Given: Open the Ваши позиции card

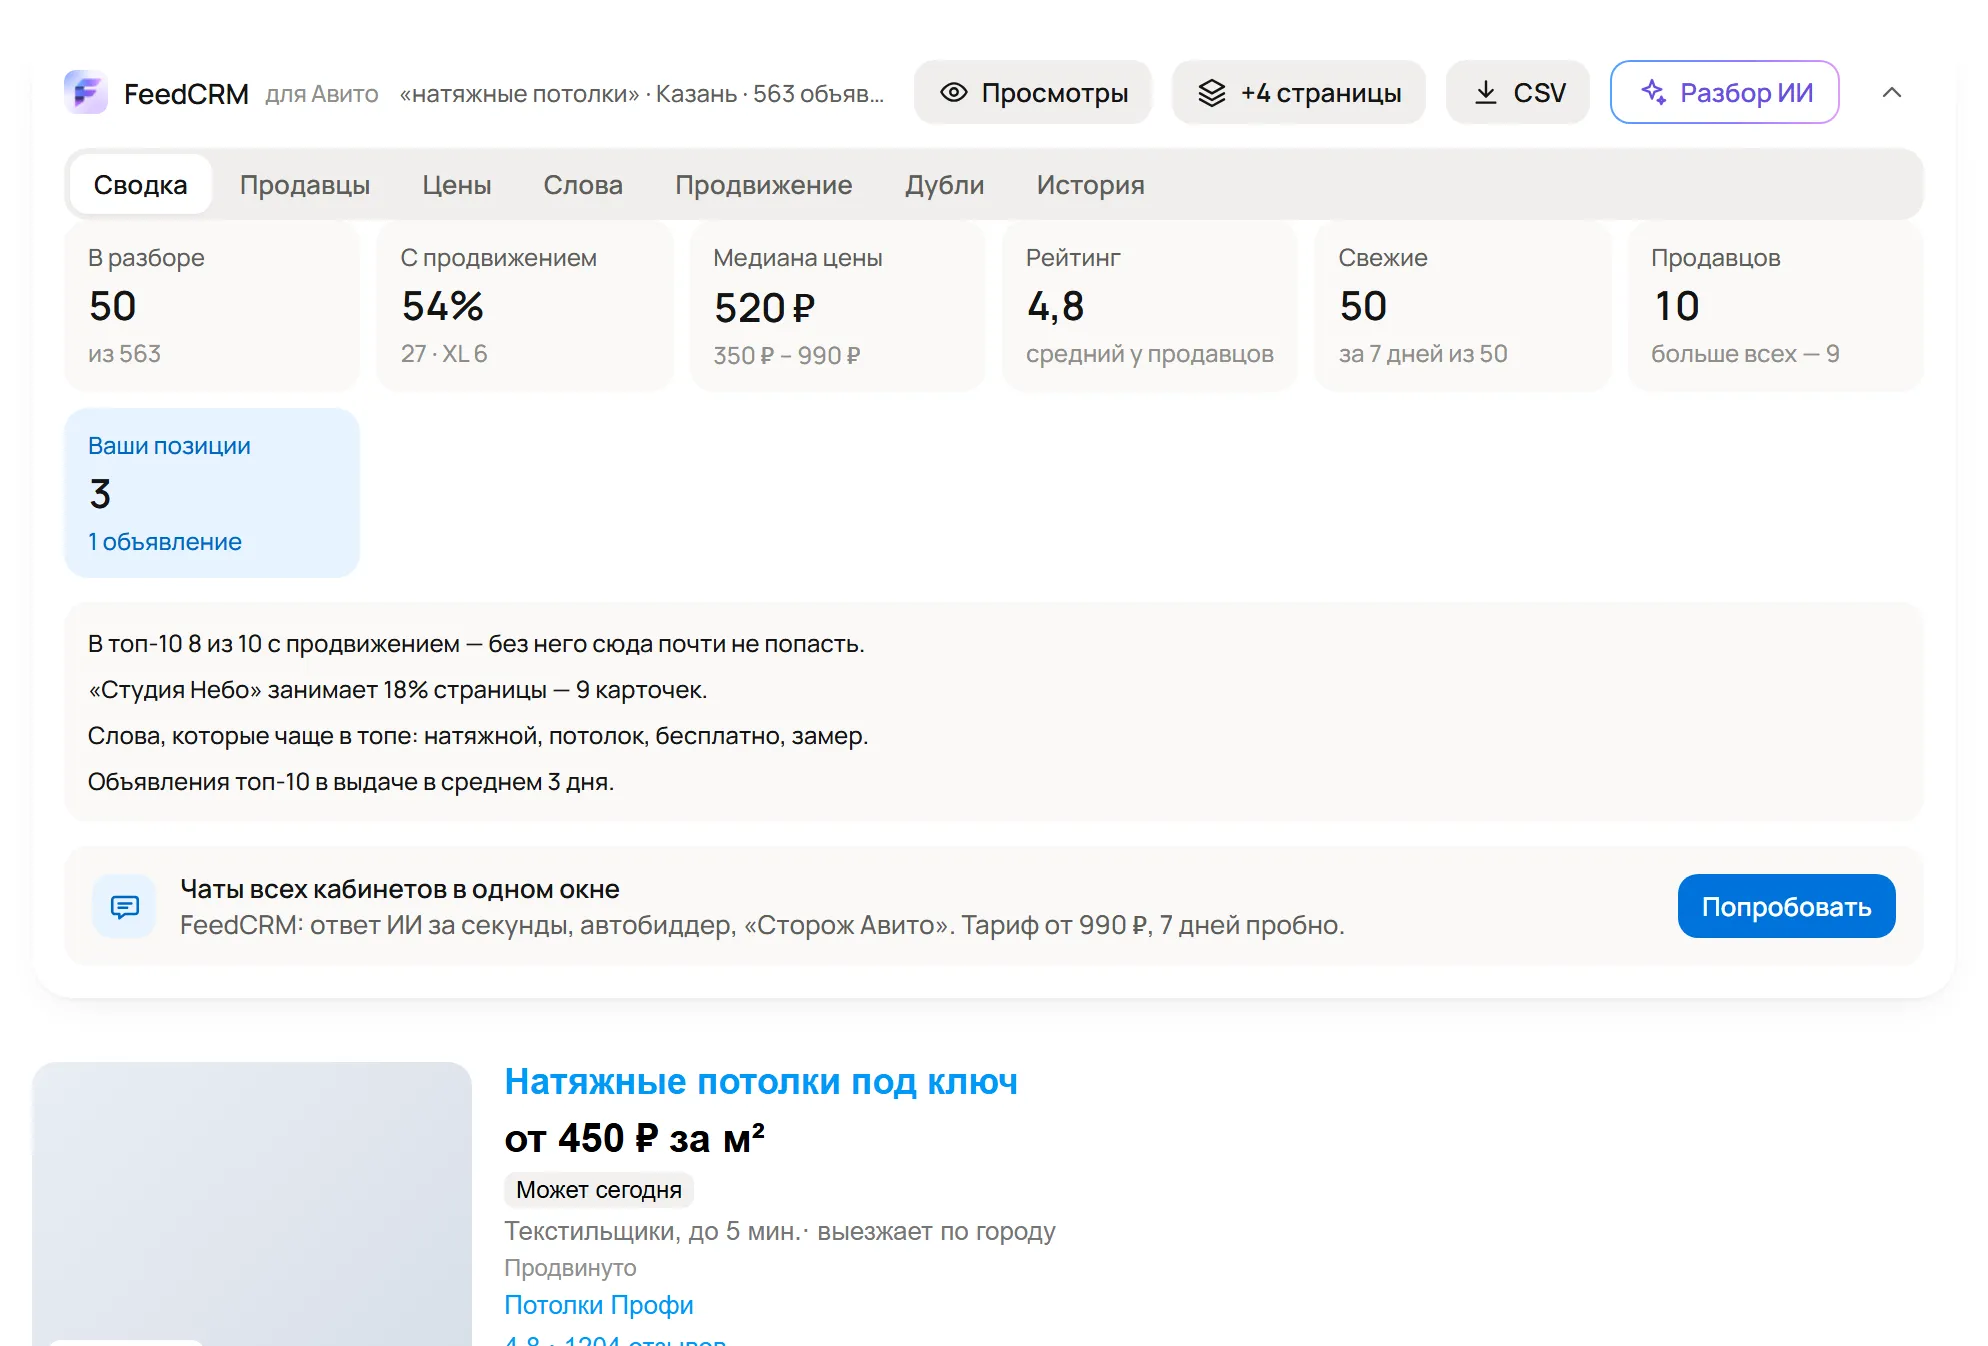Looking at the screenshot, I should tap(212, 493).
